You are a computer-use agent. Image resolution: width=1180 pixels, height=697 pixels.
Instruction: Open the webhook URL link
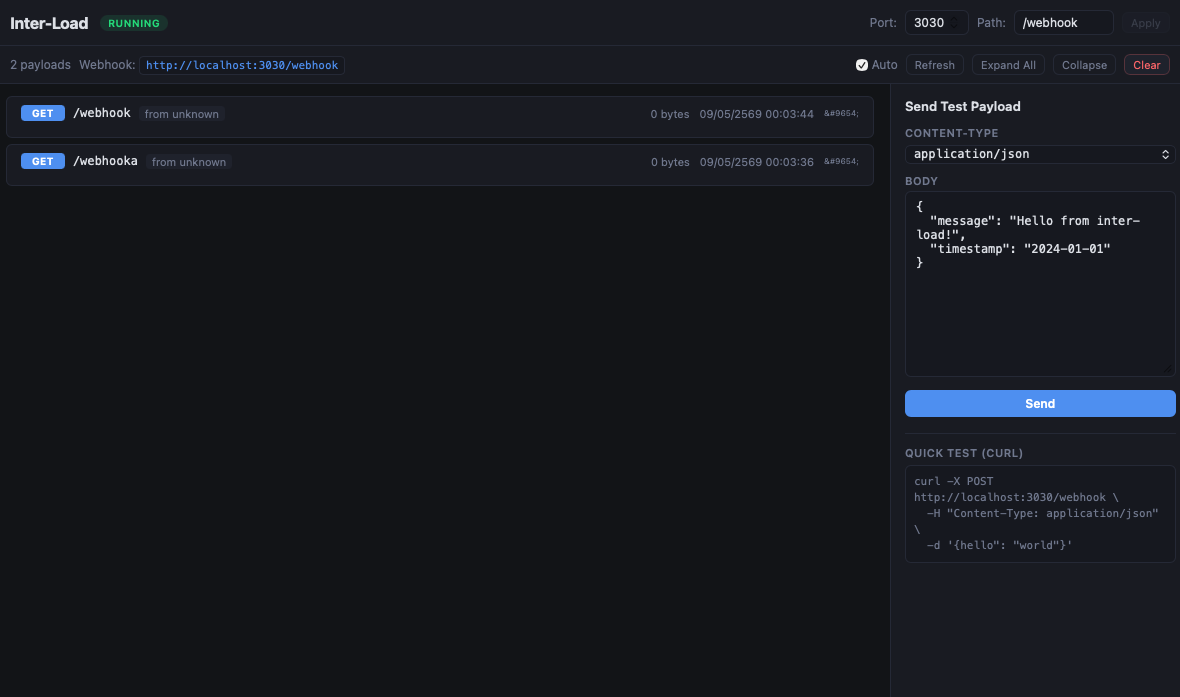pos(242,65)
